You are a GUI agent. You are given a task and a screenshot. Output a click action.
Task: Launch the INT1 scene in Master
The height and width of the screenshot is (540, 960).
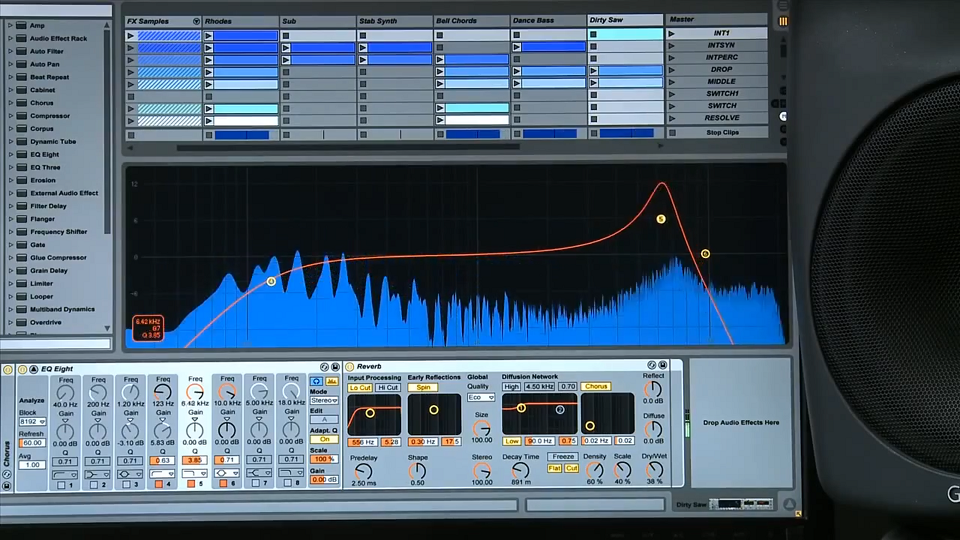click(x=673, y=34)
